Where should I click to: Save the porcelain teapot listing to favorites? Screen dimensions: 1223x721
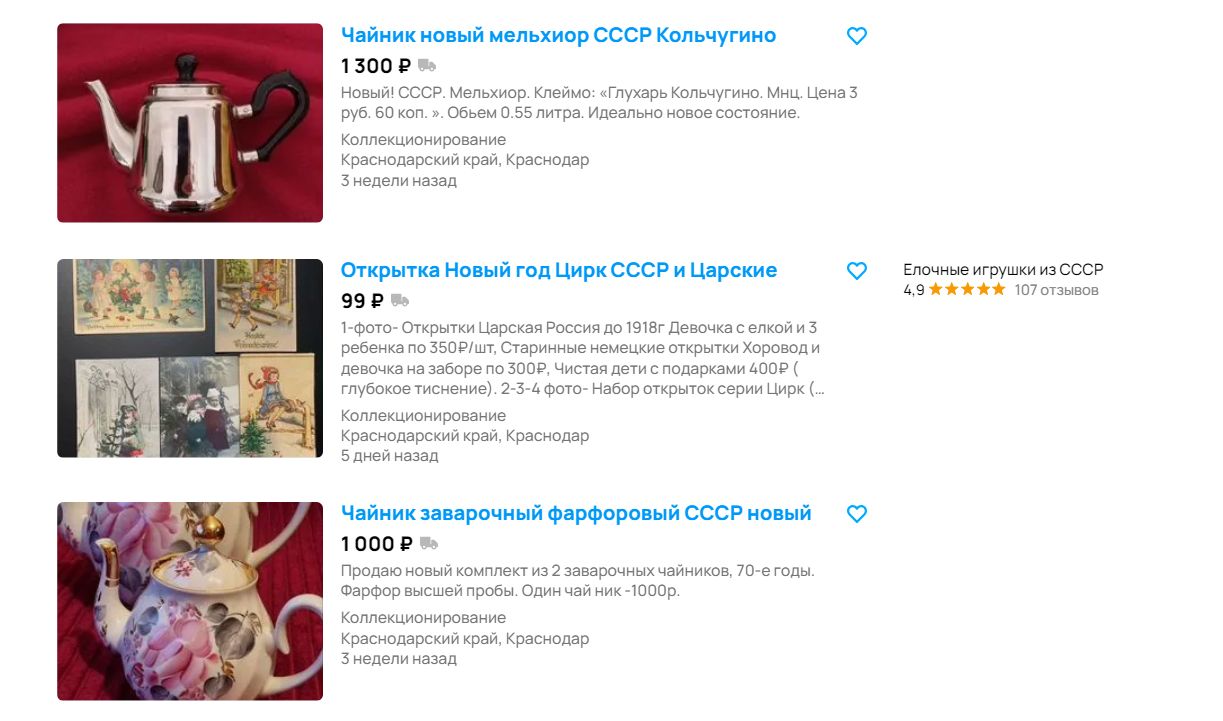[857, 514]
